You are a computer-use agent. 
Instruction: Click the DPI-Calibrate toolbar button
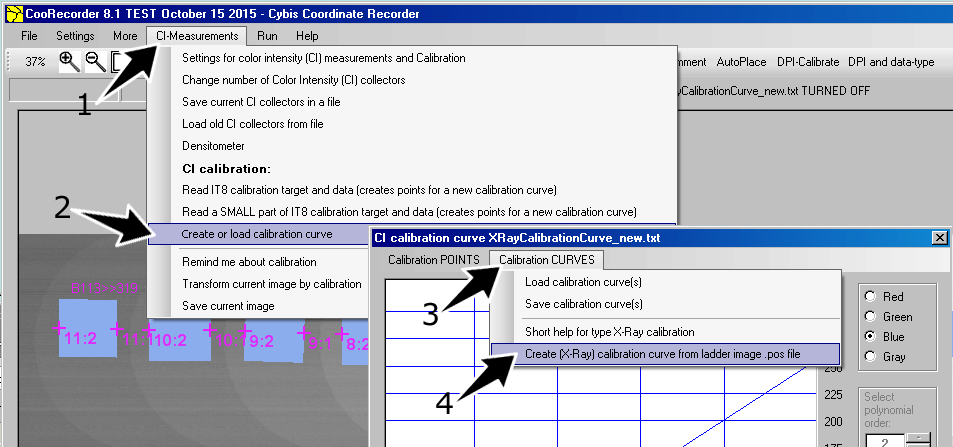coord(808,62)
